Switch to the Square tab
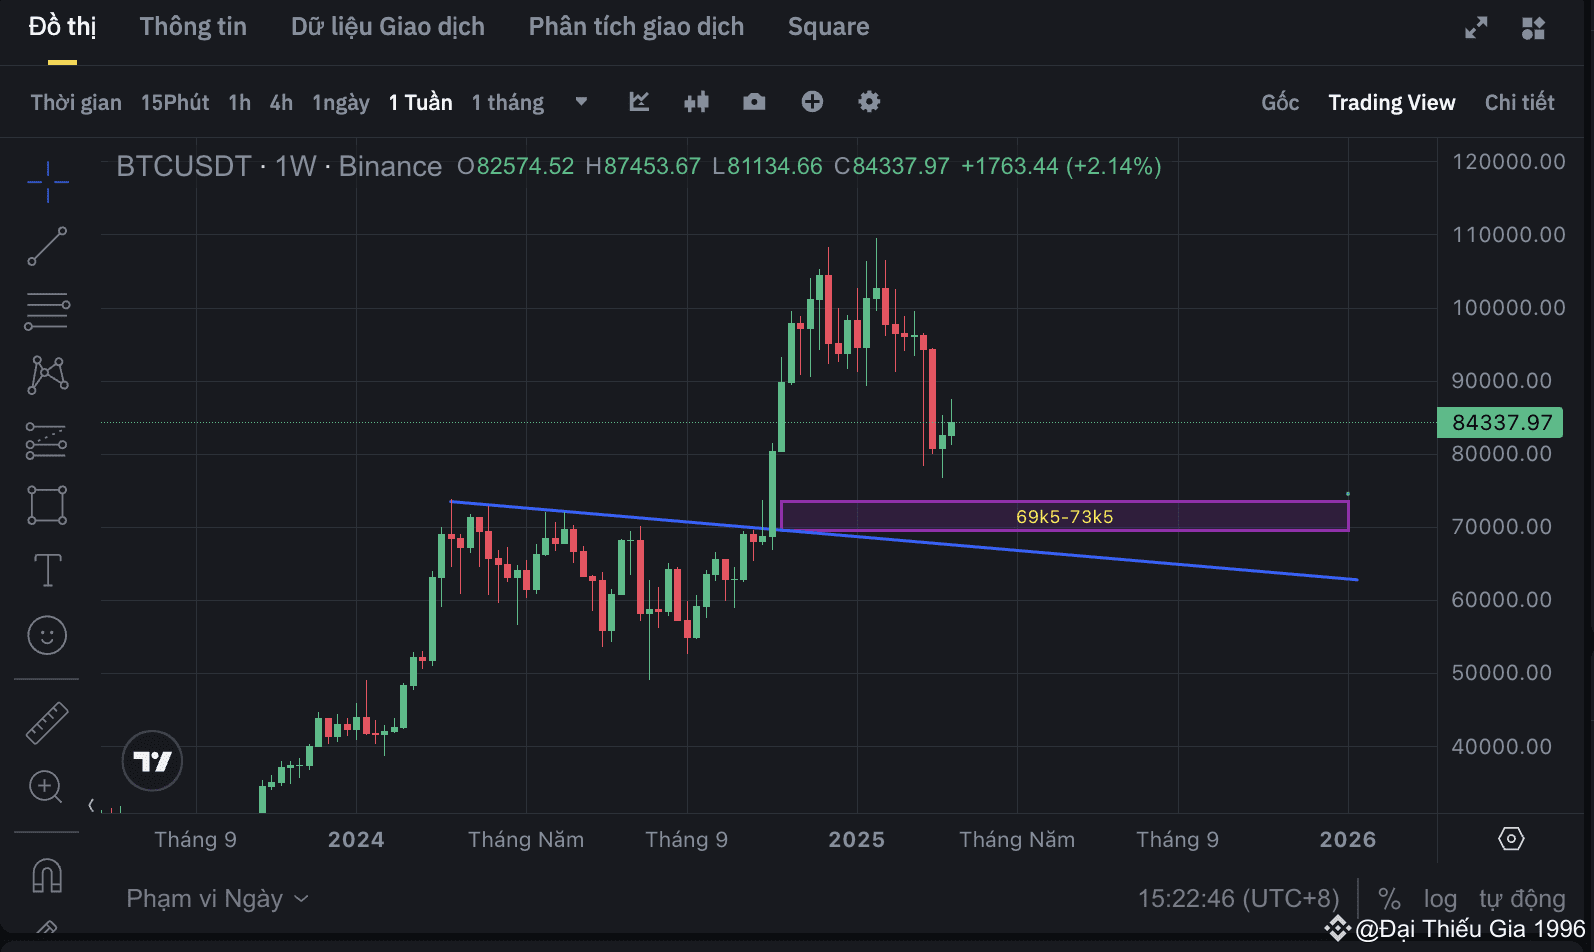Viewport: 1594px width, 952px height. [x=828, y=27]
